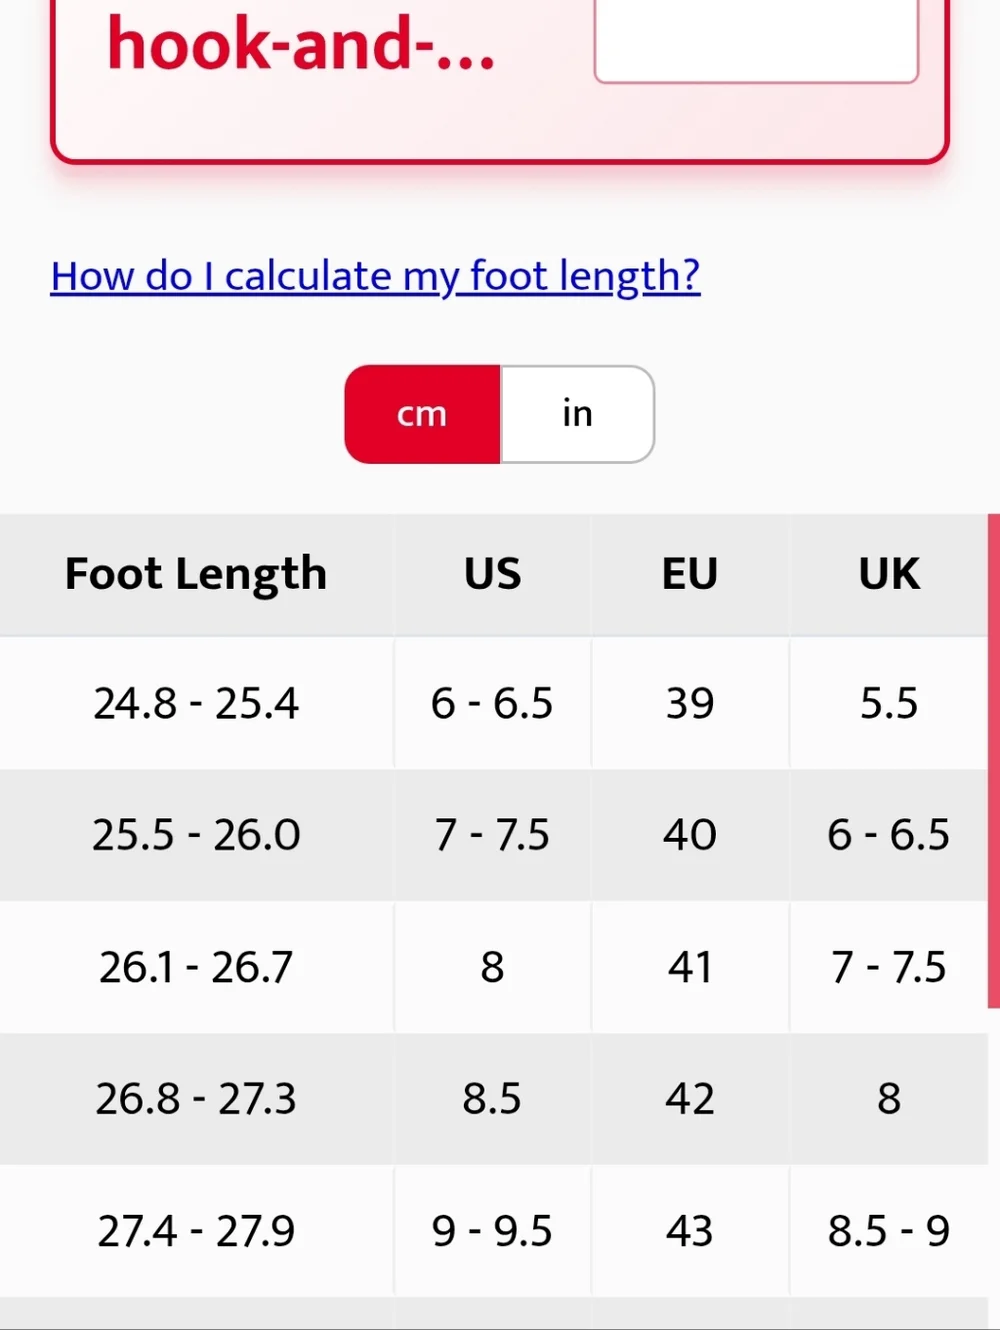Click the EU column header

click(690, 575)
